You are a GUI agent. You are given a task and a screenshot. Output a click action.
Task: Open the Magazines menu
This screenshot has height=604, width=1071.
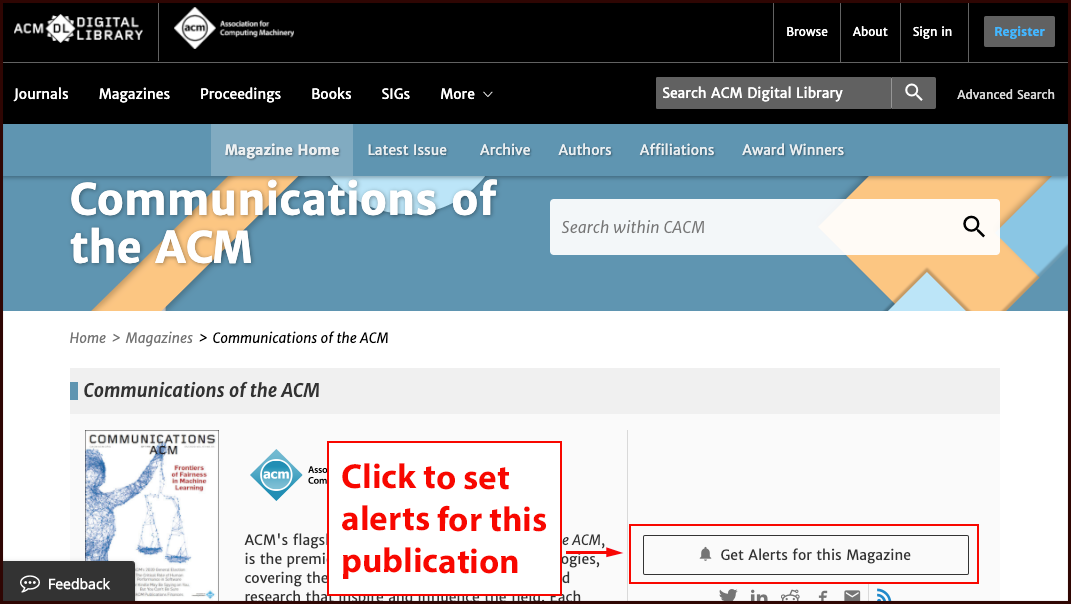click(x=134, y=94)
